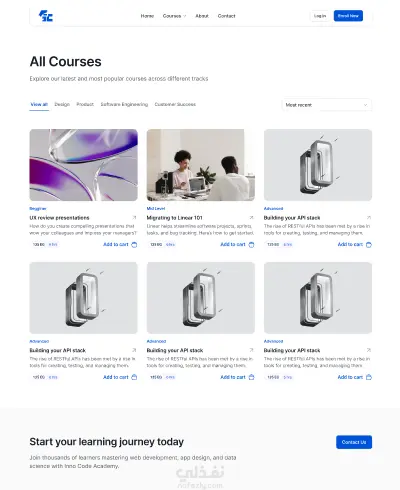Viewport: 400px width, 490px height.
Task: Click the cart icon on the bottom-right course card
Action: (x=369, y=377)
